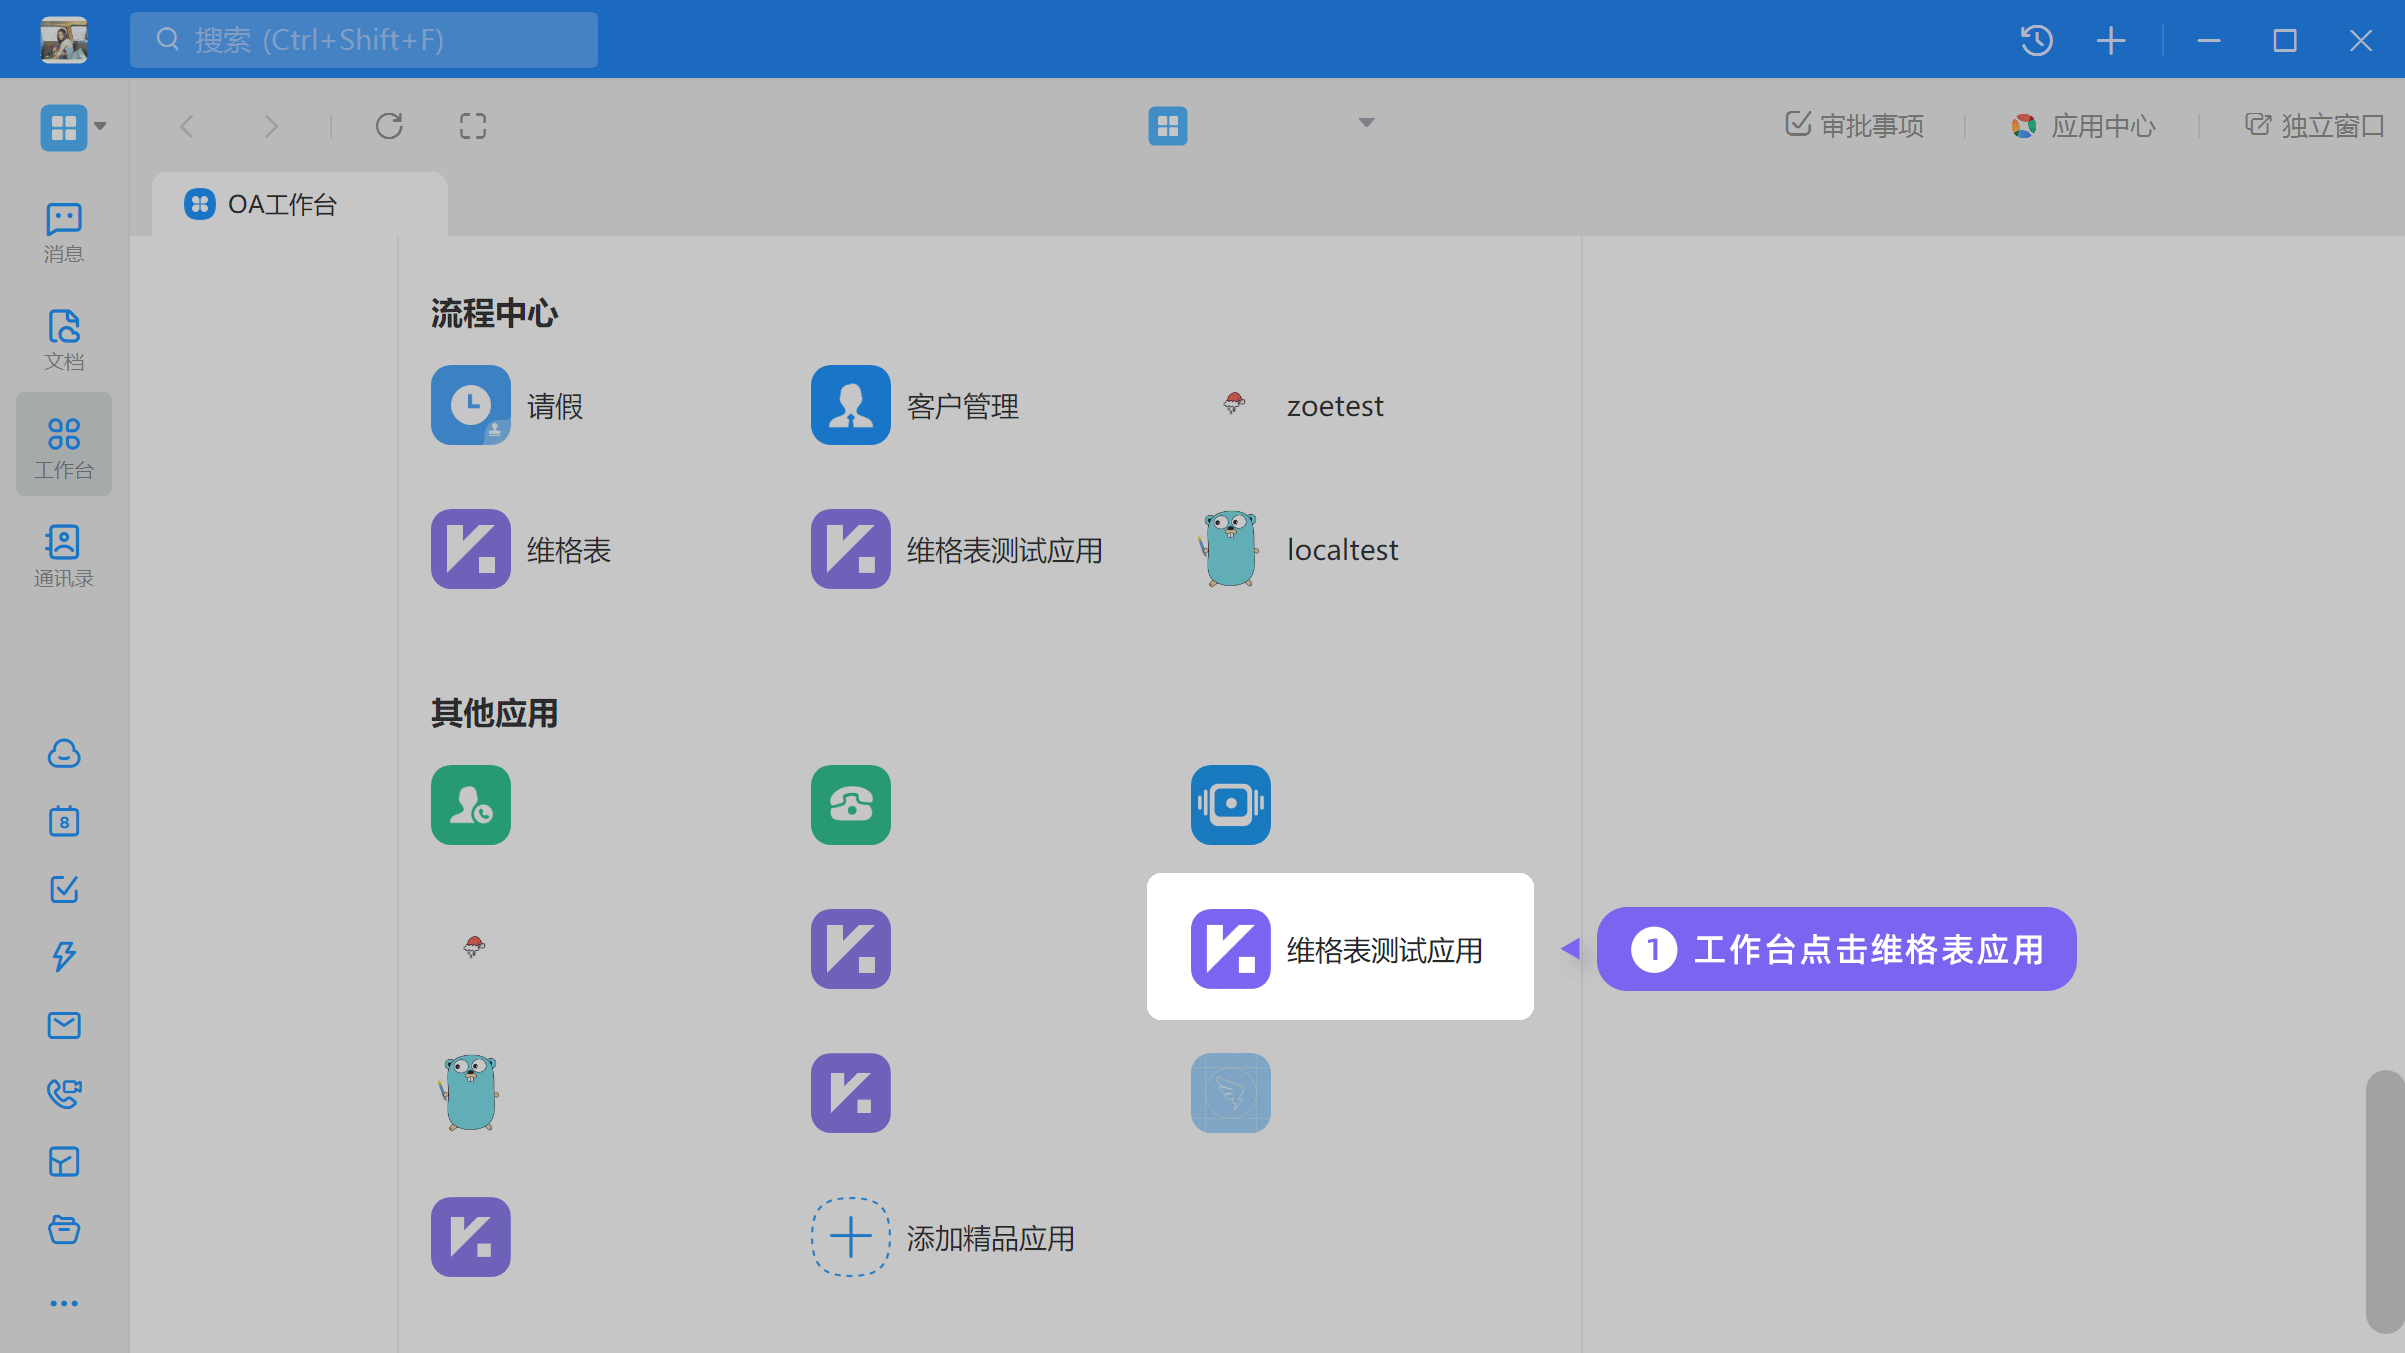Image resolution: width=2405 pixels, height=1353 pixels.
Task: Click the vertical scrollbar thumb
Action: tap(2385, 1200)
